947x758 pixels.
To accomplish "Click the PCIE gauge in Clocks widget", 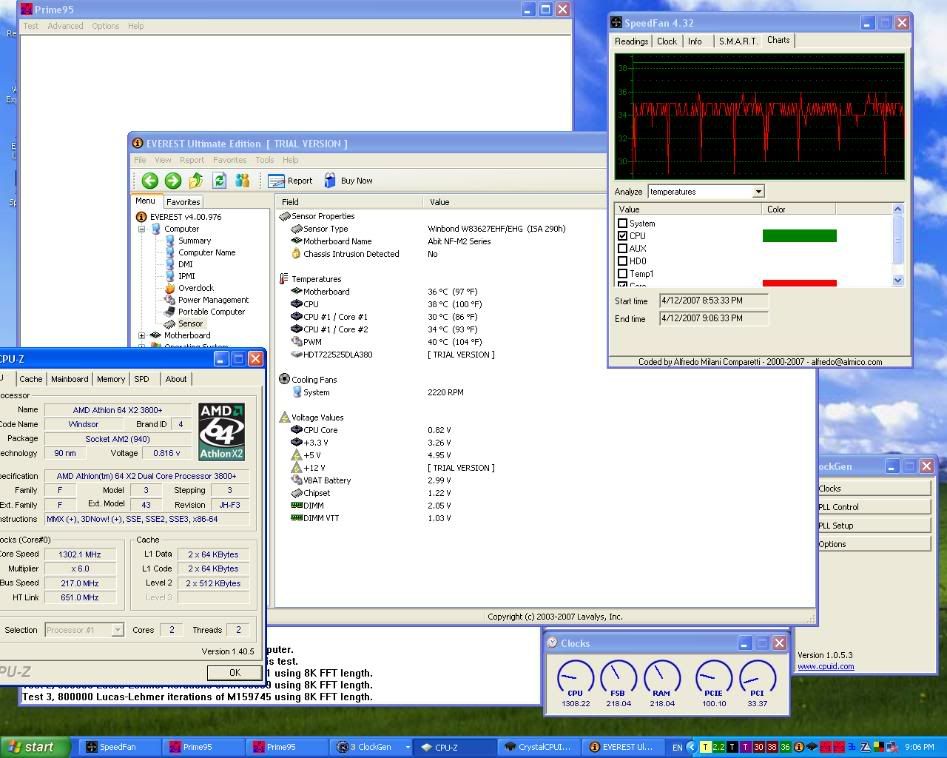I will point(713,678).
